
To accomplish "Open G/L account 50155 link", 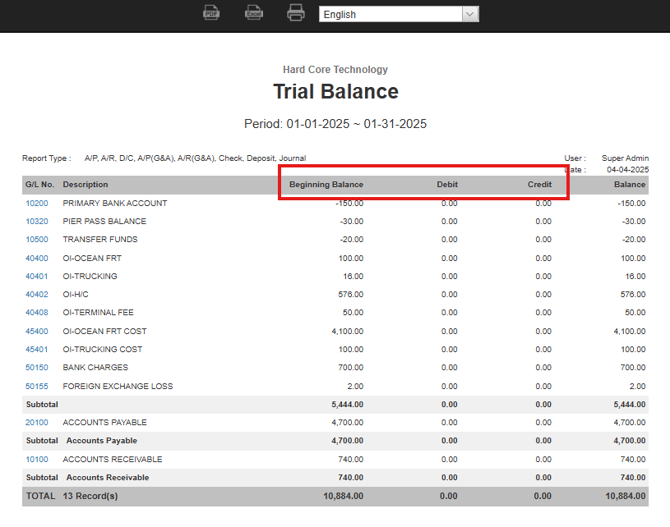I will tap(37, 386).
